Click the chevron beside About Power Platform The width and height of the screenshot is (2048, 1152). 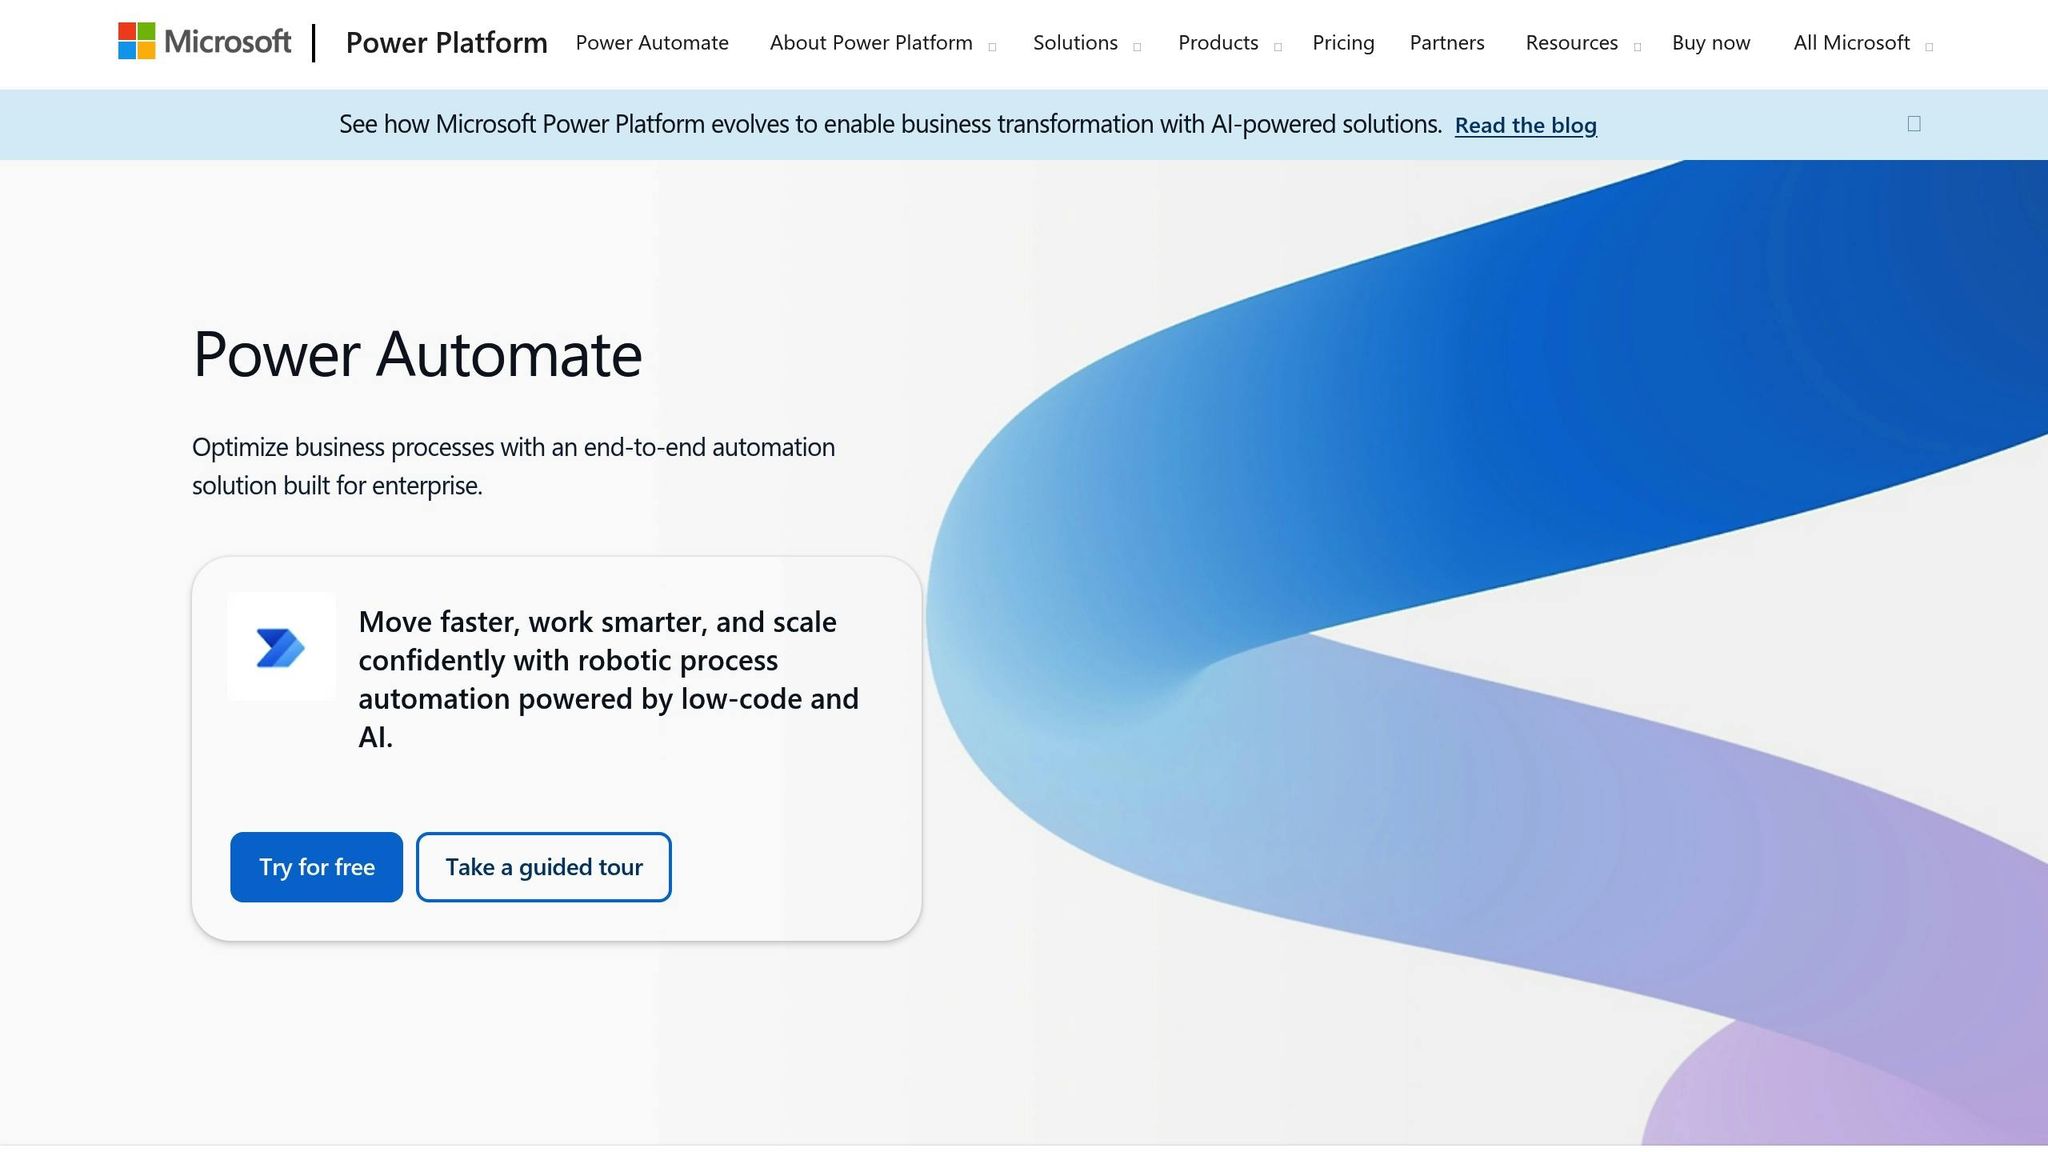click(992, 46)
